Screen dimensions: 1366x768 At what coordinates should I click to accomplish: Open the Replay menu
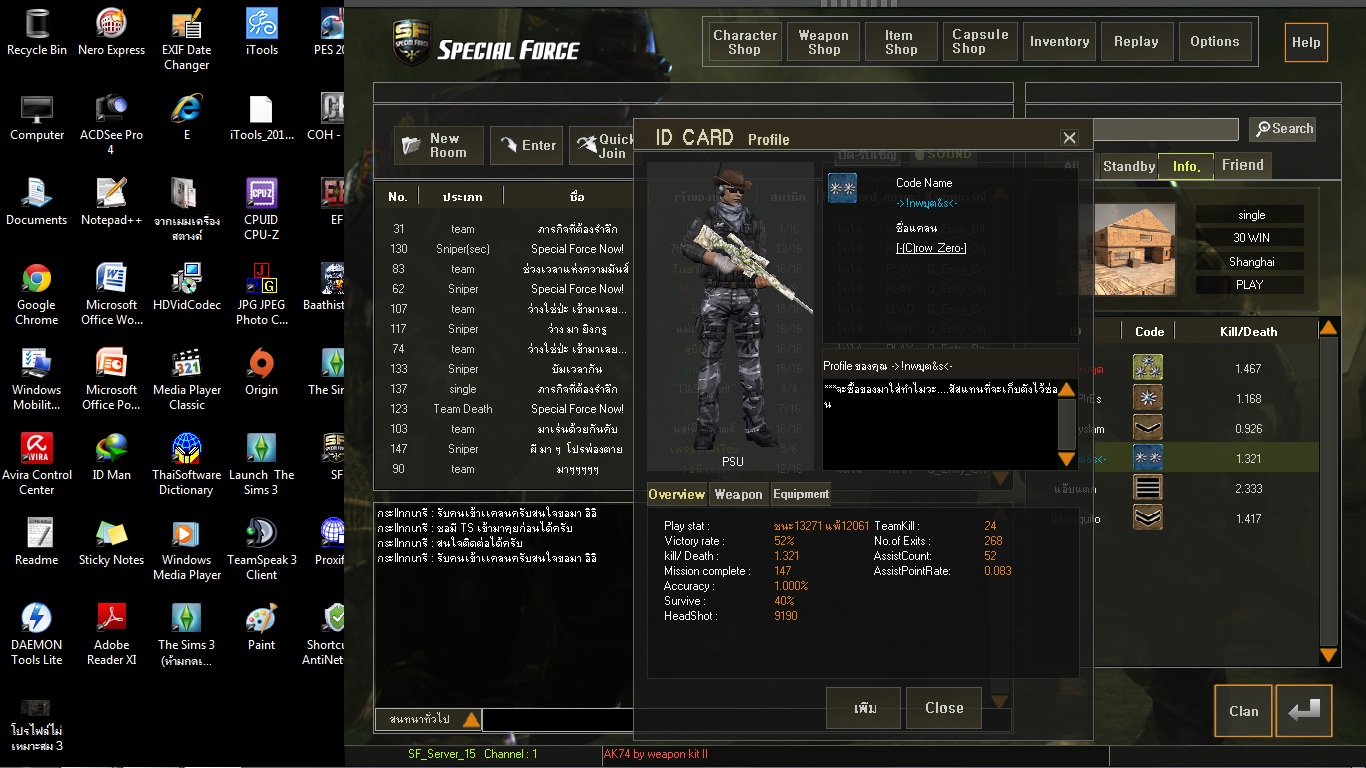click(1136, 42)
